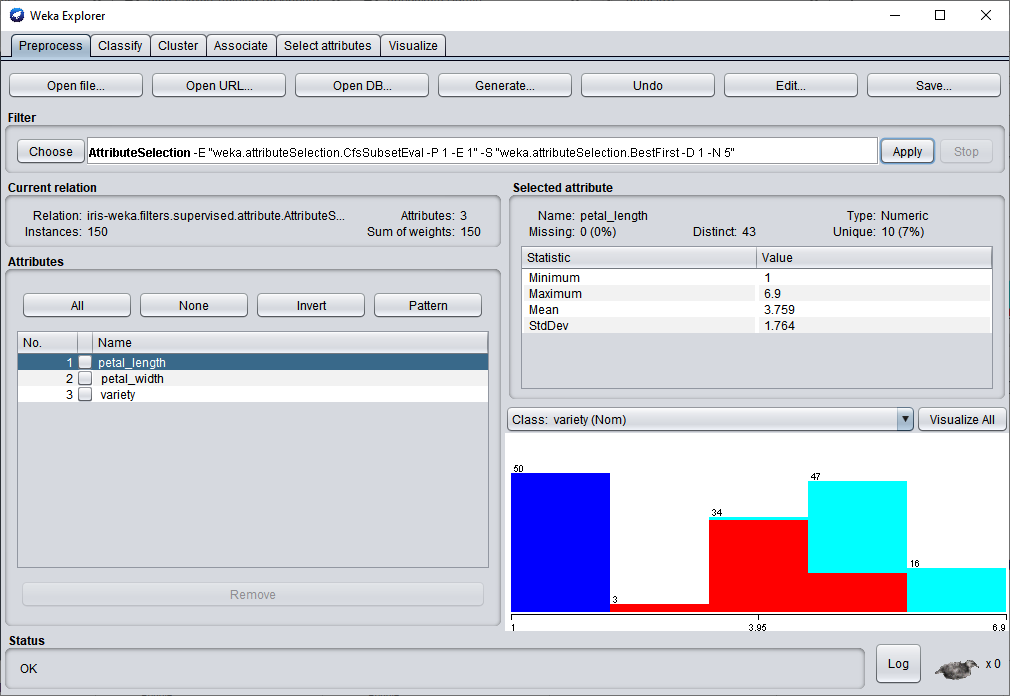Click the Weka bird icon in status bar

(x=957, y=667)
